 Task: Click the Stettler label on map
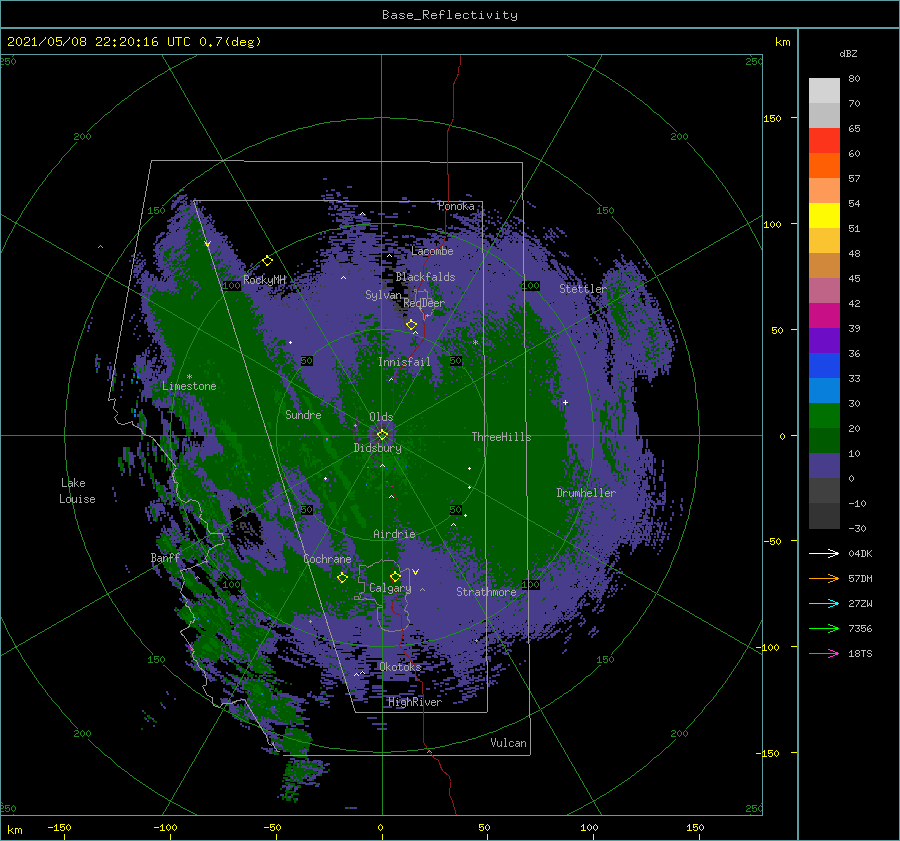coord(583,289)
